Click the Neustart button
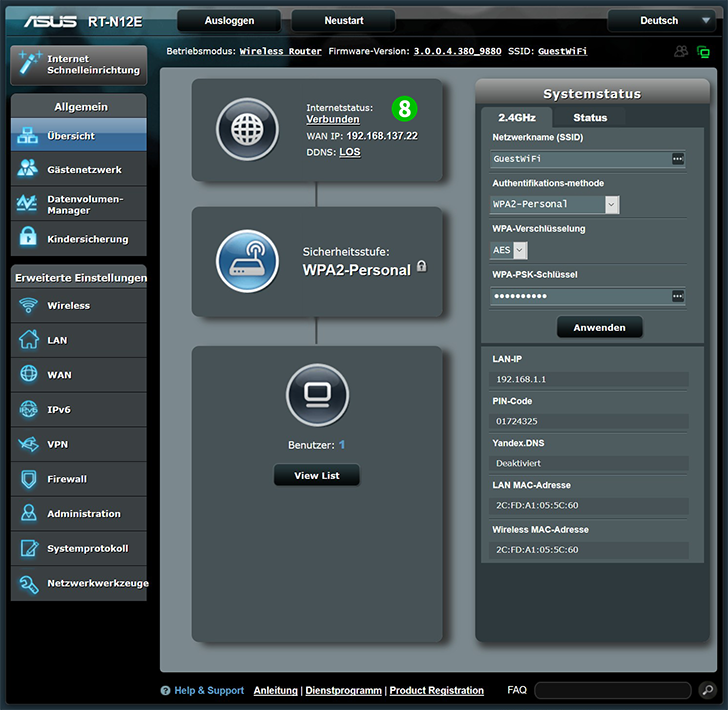 (x=344, y=20)
